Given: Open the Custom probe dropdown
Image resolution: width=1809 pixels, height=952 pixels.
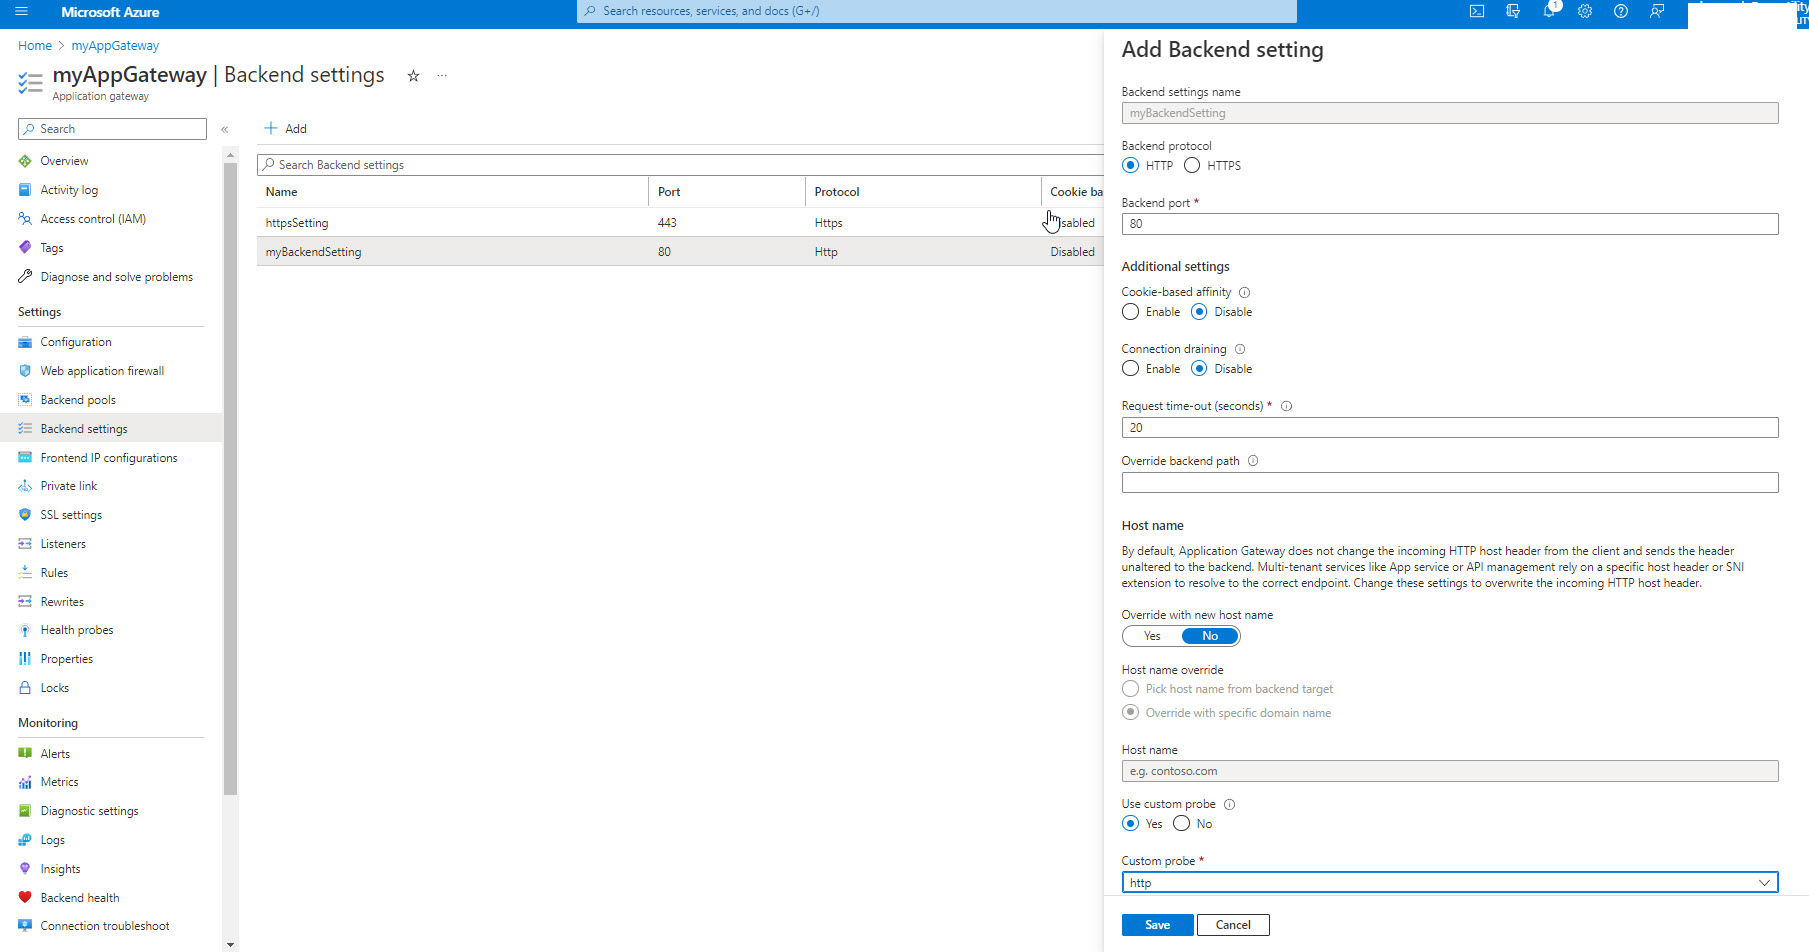Looking at the screenshot, I should tap(1450, 883).
